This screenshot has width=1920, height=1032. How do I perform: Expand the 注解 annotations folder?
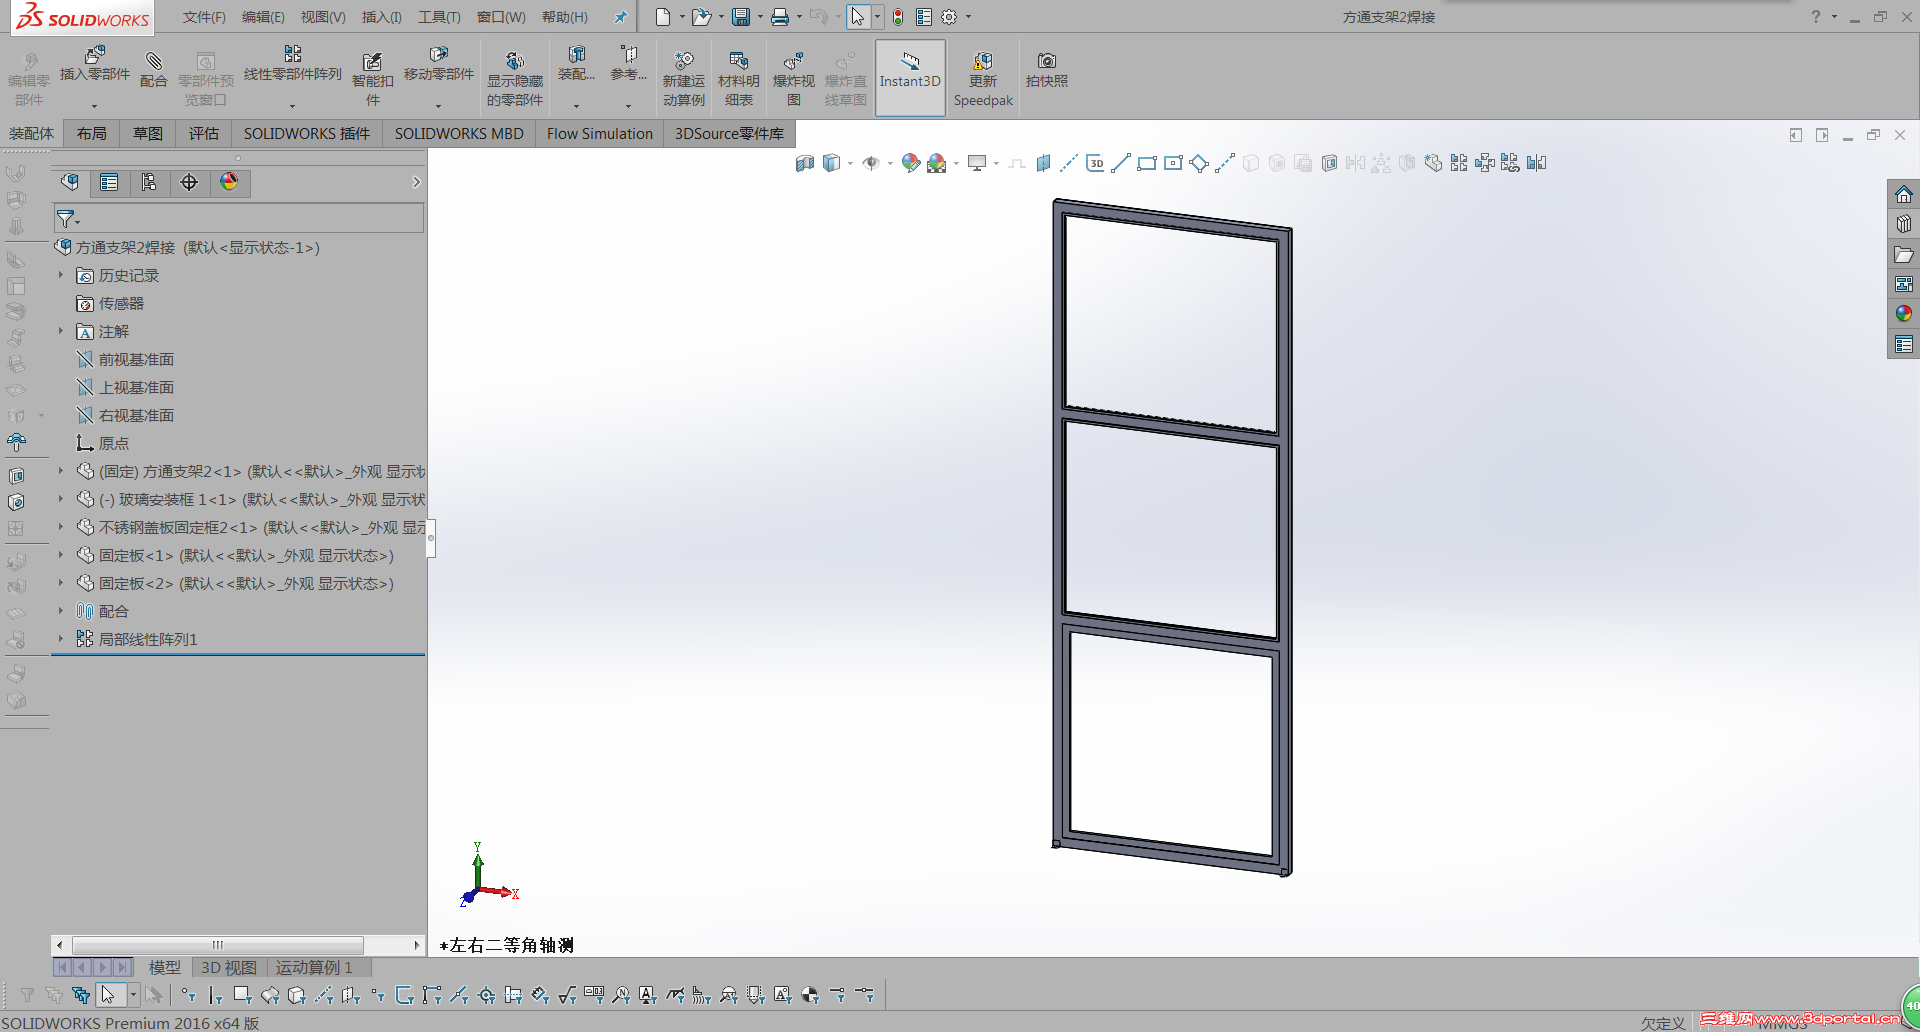(61, 331)
